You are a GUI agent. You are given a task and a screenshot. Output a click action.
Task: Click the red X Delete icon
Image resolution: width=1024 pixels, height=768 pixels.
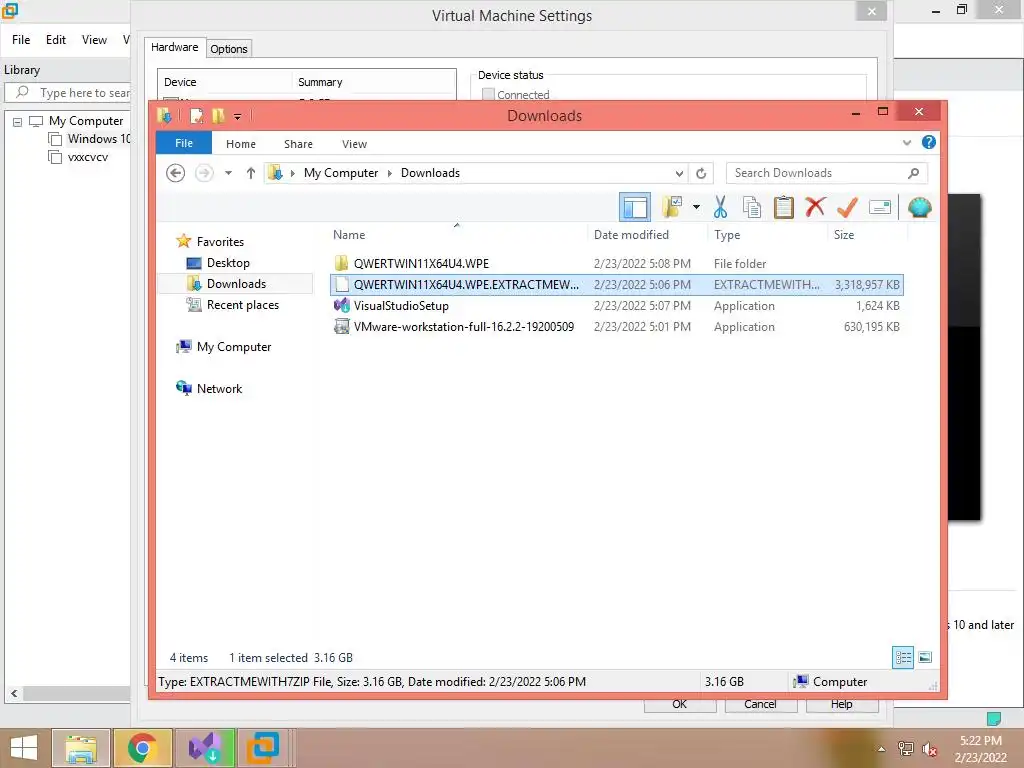point(815,207)
